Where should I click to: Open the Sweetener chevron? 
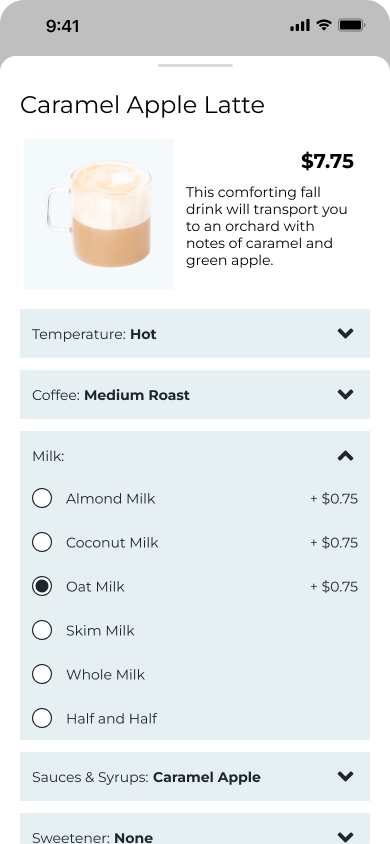click(345, 836)
